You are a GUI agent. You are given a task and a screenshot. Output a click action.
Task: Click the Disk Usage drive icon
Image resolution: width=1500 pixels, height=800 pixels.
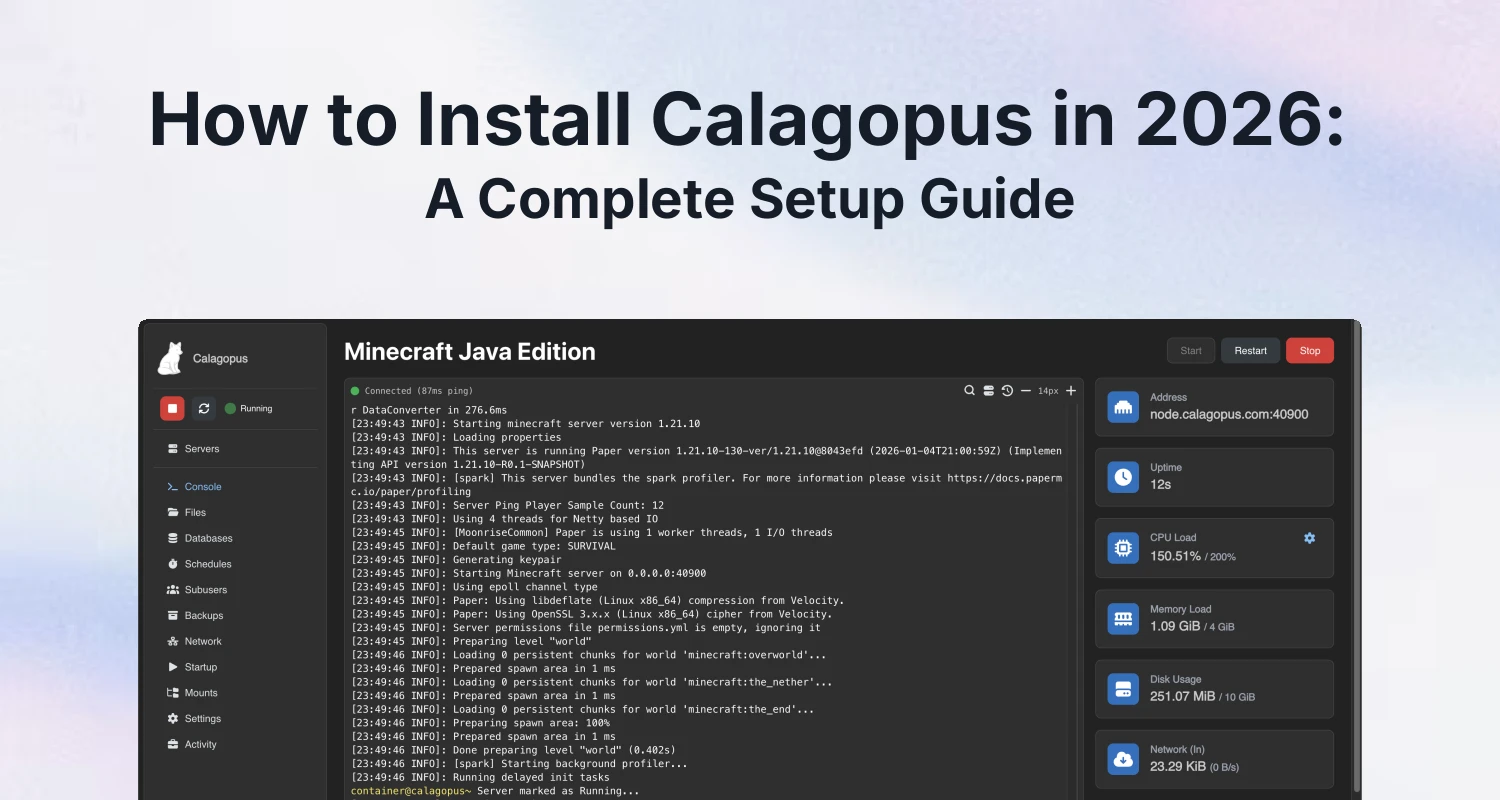1123,689
